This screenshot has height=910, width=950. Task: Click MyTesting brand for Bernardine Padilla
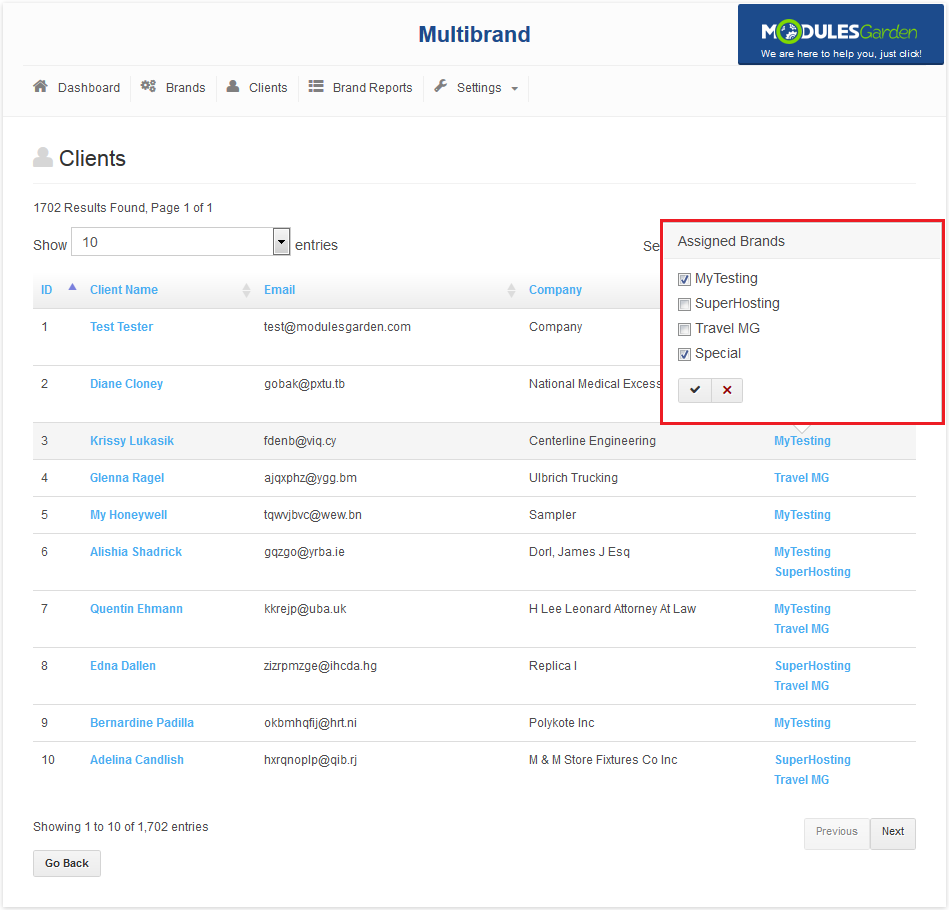[802, 723]
